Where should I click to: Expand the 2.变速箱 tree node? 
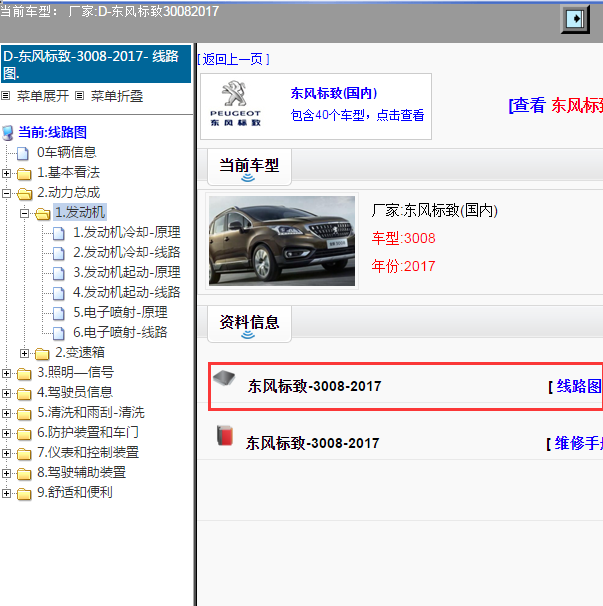click(x=24, y=353)
